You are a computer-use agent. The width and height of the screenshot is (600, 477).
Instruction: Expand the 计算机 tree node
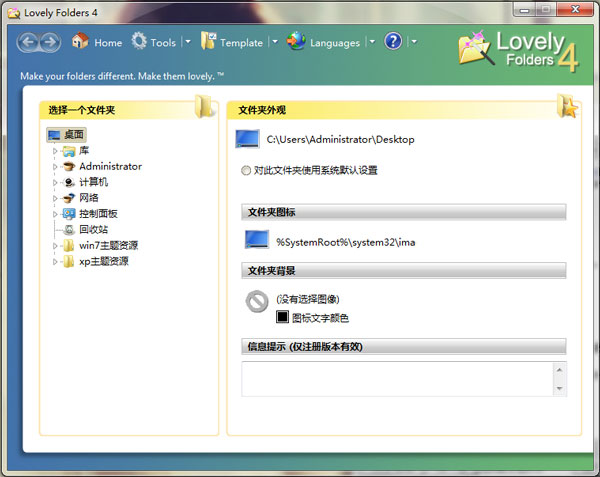[55, 183]
